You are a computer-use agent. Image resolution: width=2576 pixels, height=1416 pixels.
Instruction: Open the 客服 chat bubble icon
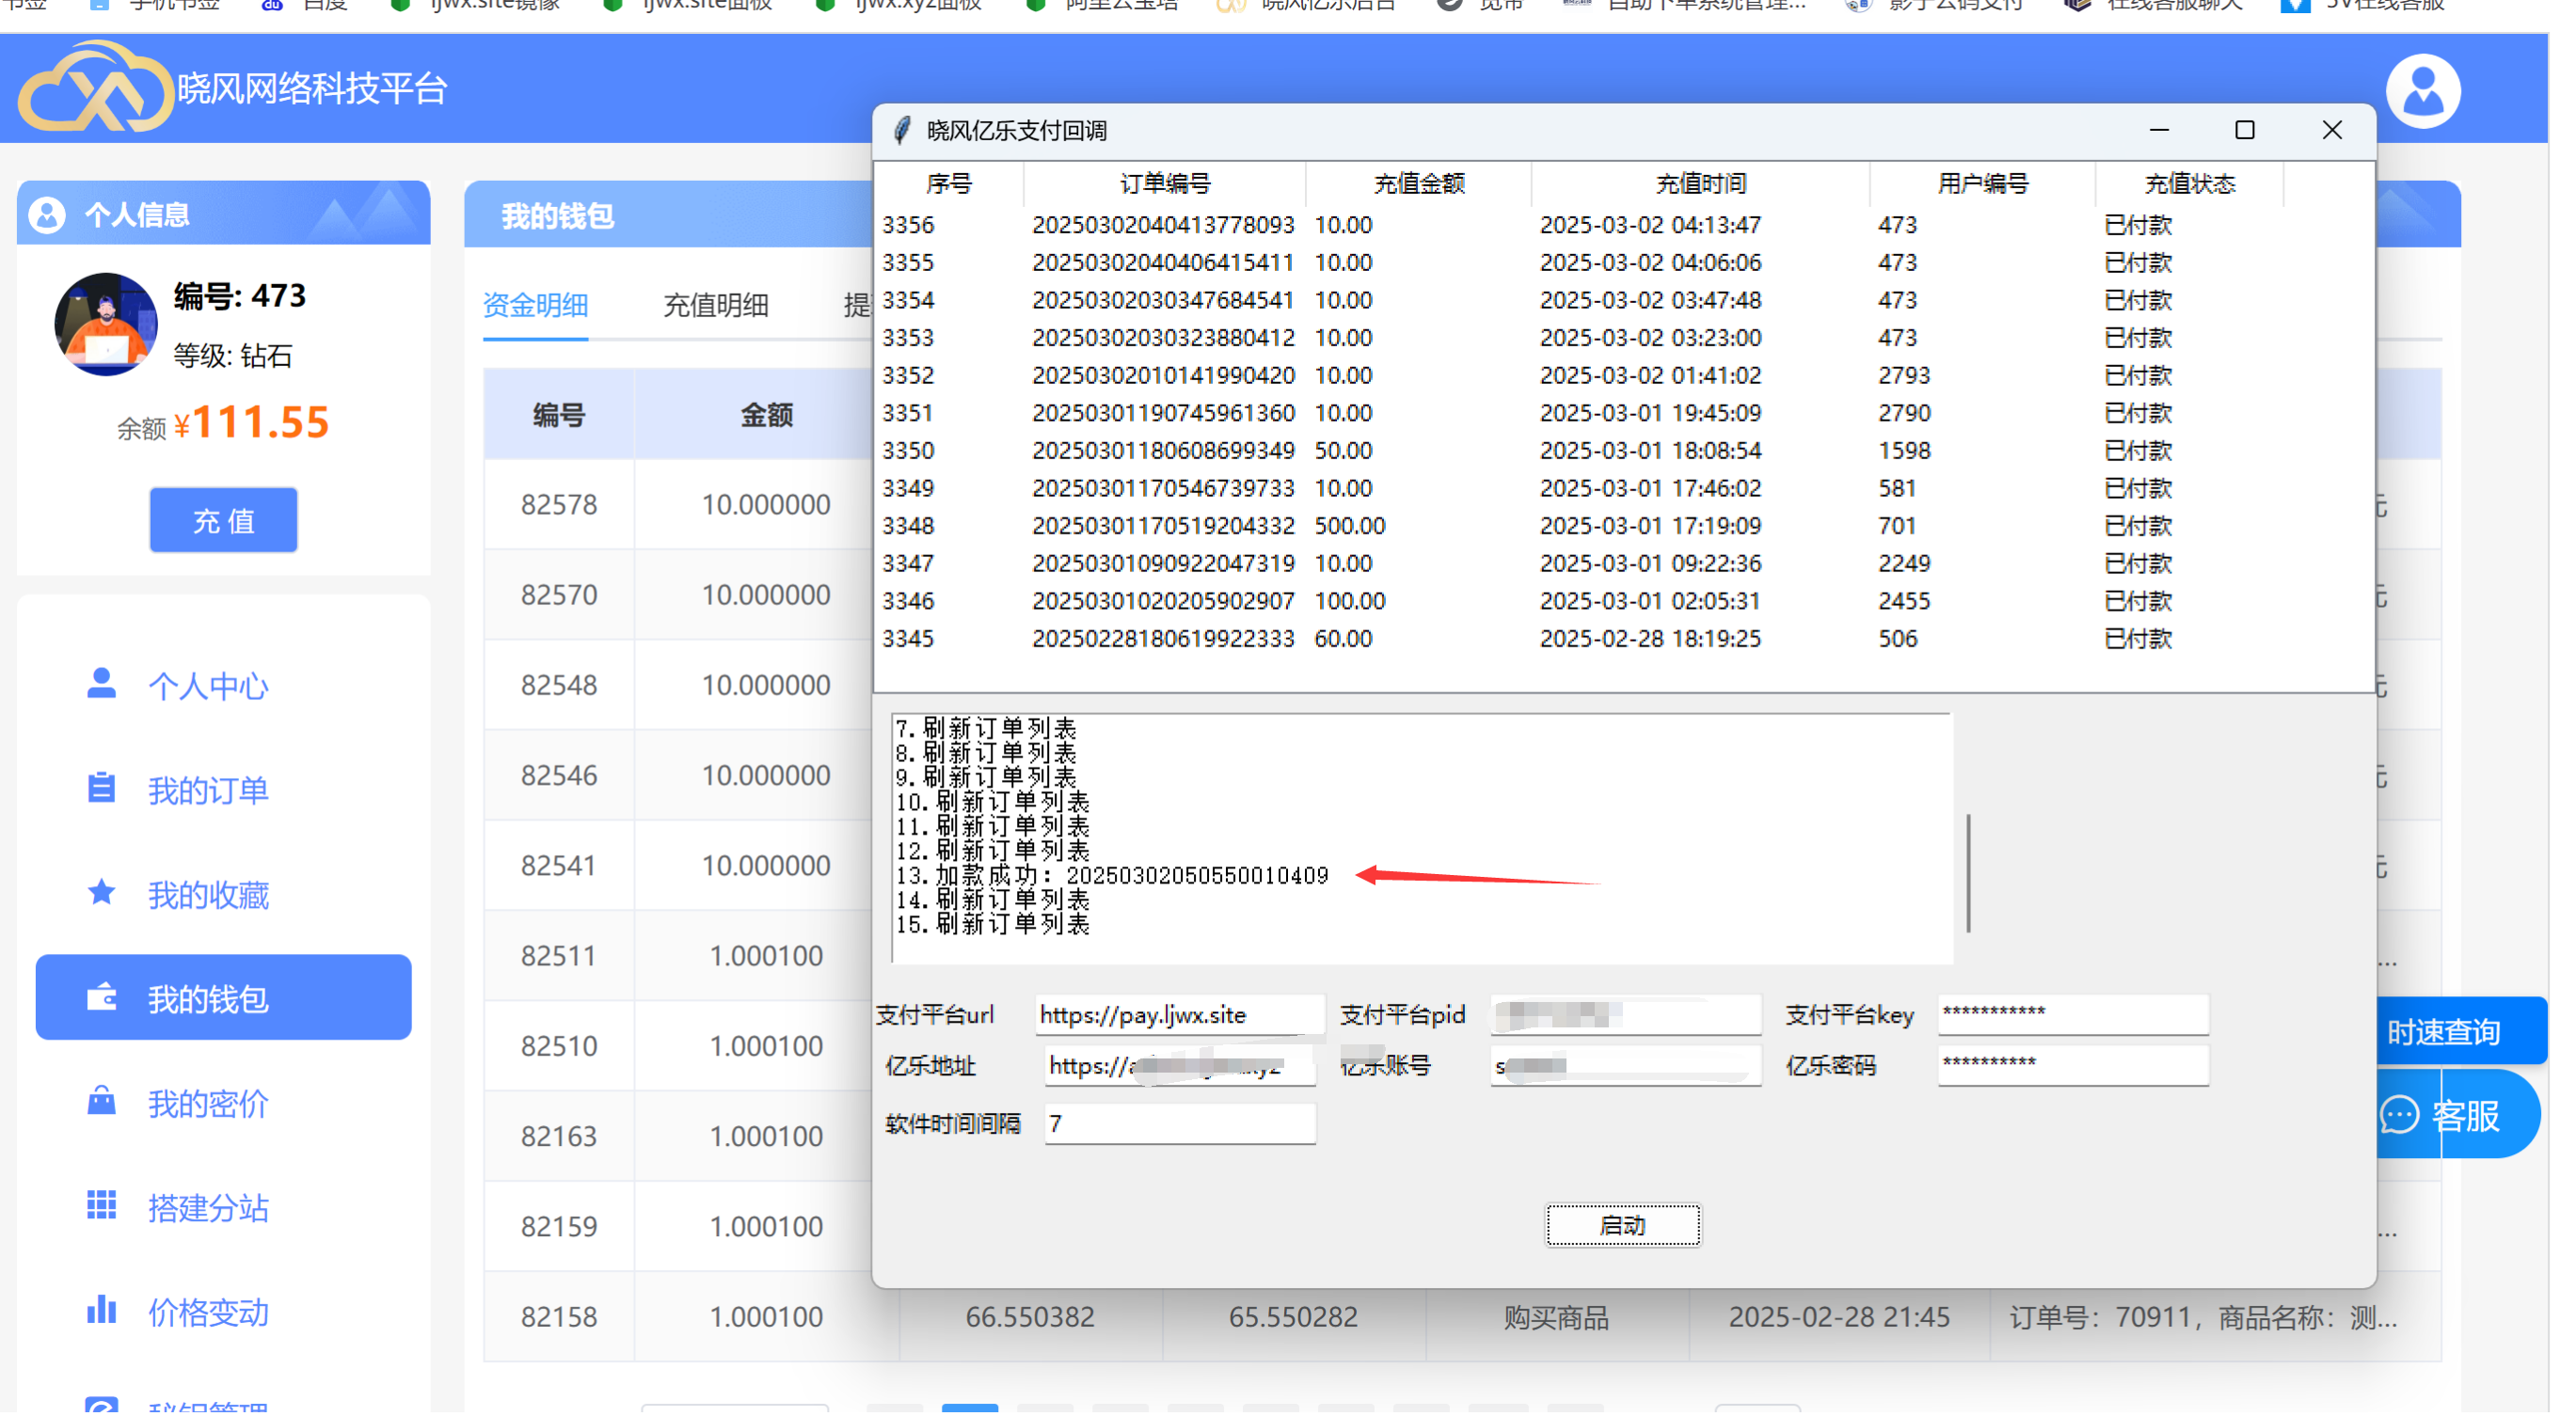pos(2400,1113)
